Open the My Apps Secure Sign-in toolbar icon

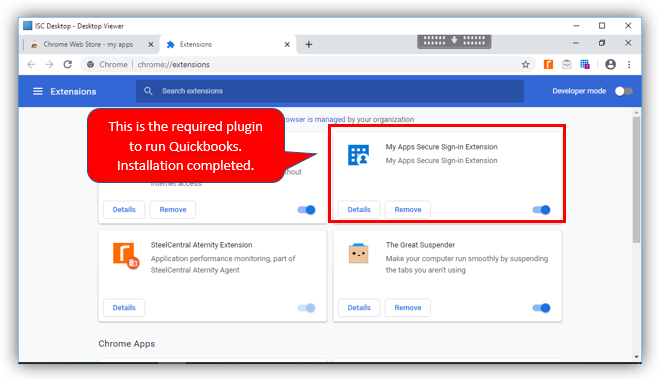(585, 65)
